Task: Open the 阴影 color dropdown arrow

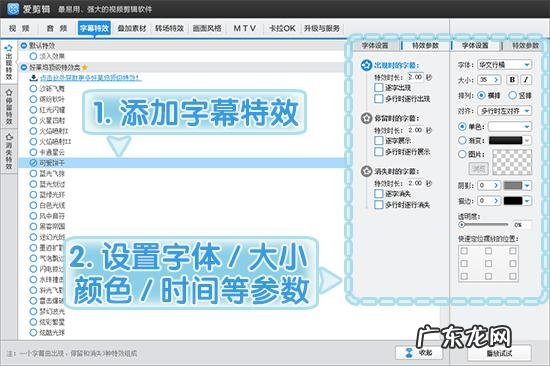Action: click(528, 185)
